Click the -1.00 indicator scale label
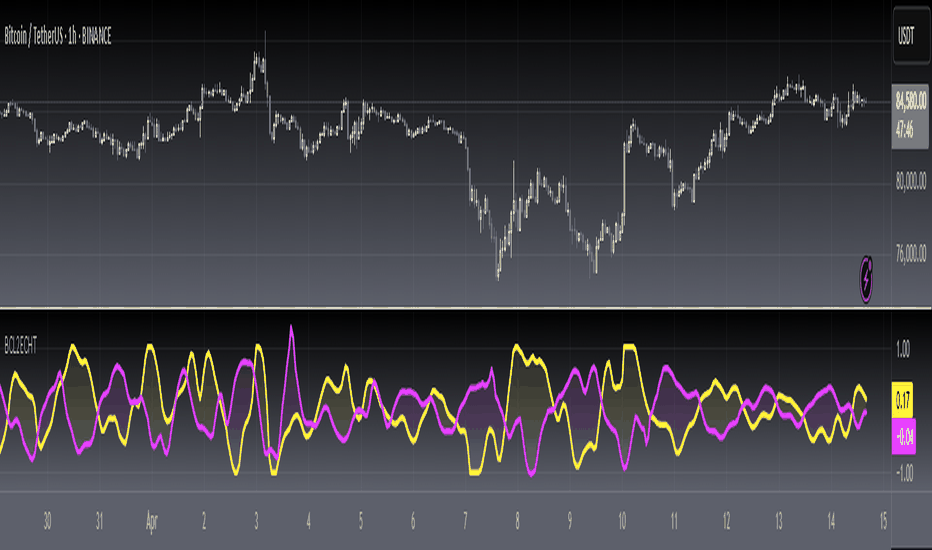932x550 pixels. pos(903,473)
